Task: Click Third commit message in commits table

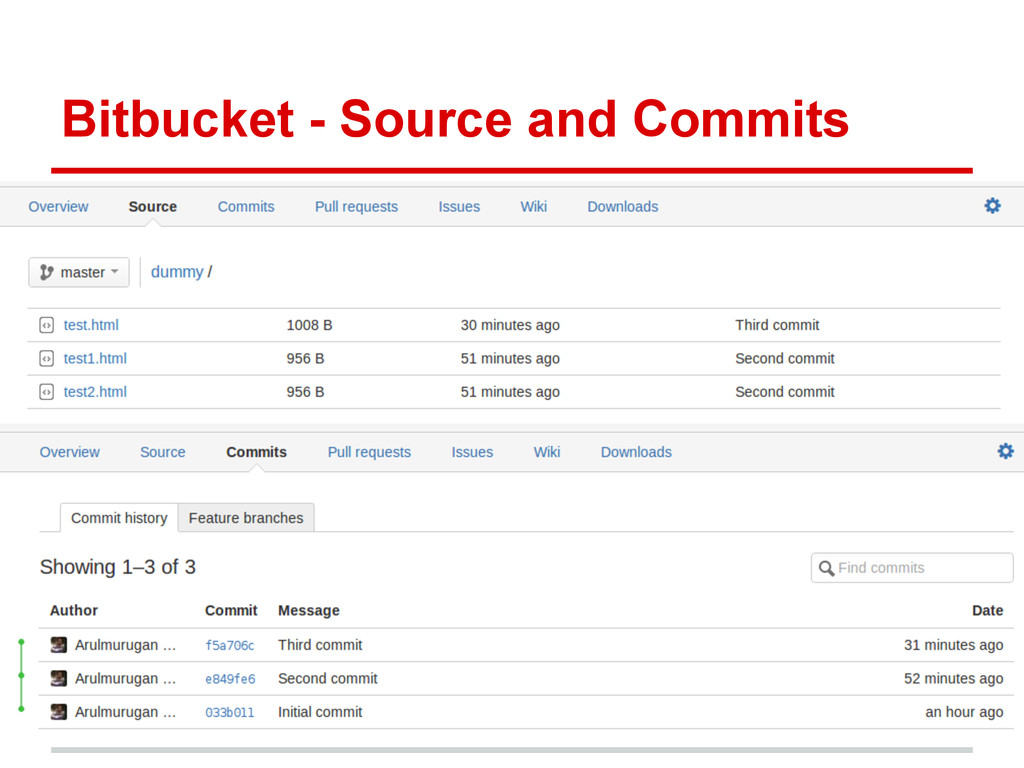Action: coord(320,645)
